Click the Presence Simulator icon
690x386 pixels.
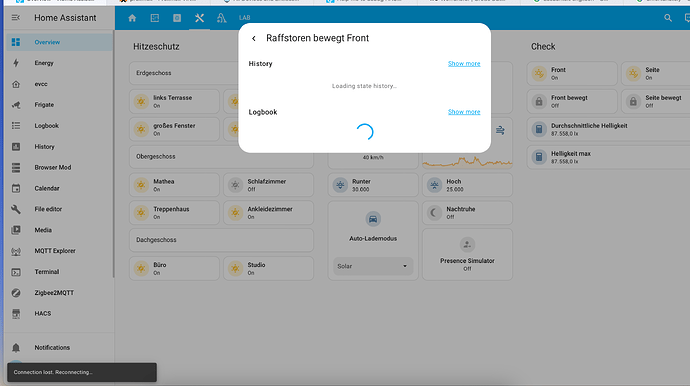coord(467,245)
